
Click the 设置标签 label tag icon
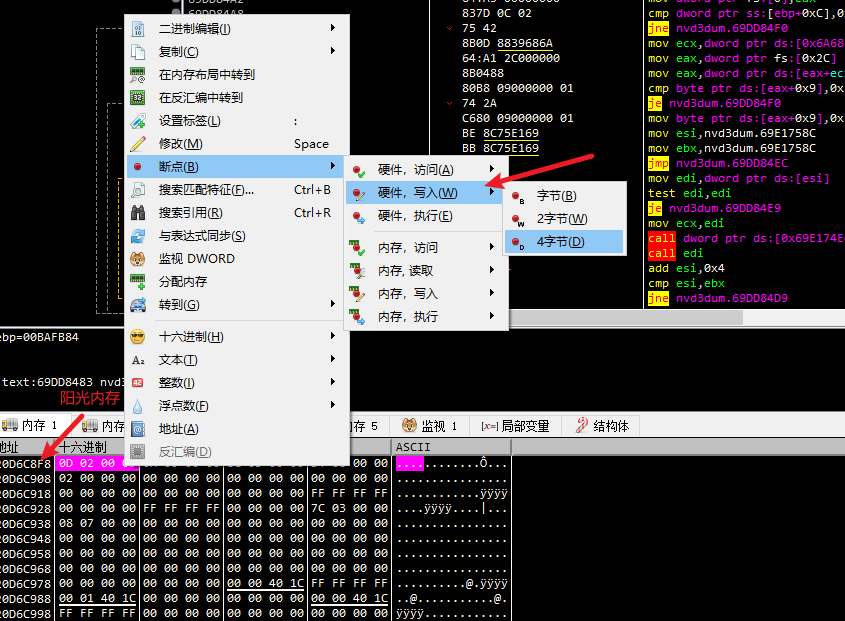pos(138,121)
